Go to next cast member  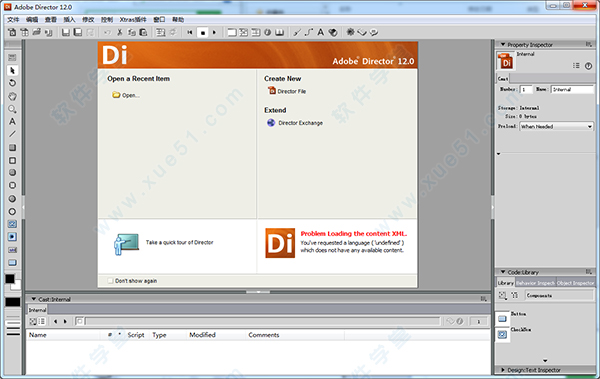pos(65,322)
